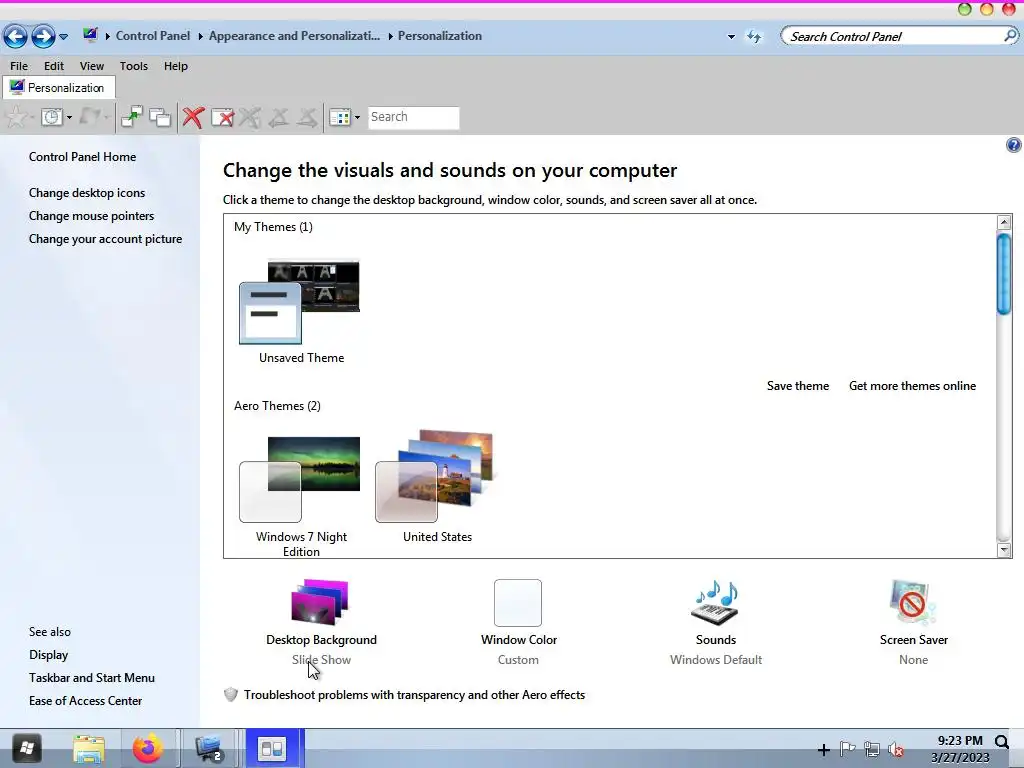Click the toolbar Search input field
This screenshot has height=768, width=1024.
(413, 118)
